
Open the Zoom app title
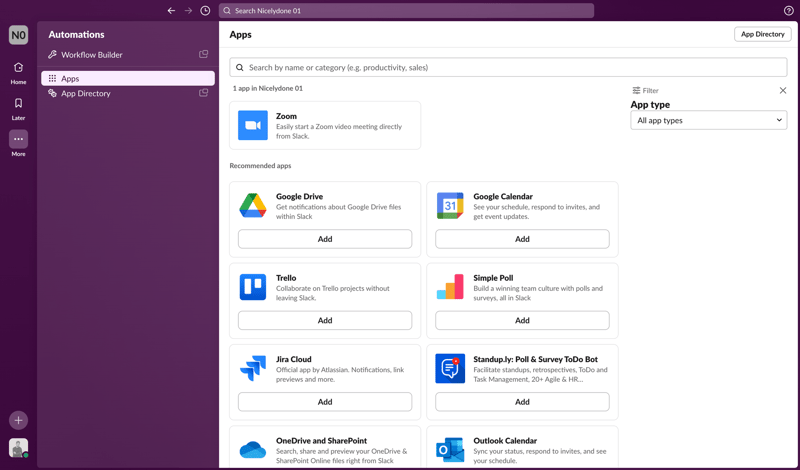click(286, 116)
